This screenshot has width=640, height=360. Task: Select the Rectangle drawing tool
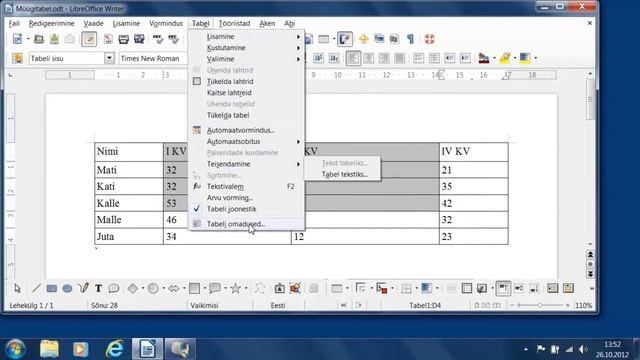(51, 289)
